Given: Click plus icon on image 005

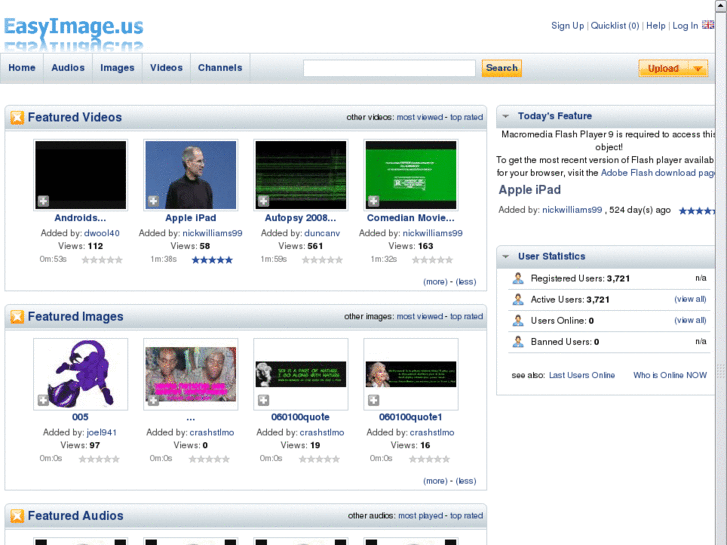Looking at the screenshot, I should (43, 400).
